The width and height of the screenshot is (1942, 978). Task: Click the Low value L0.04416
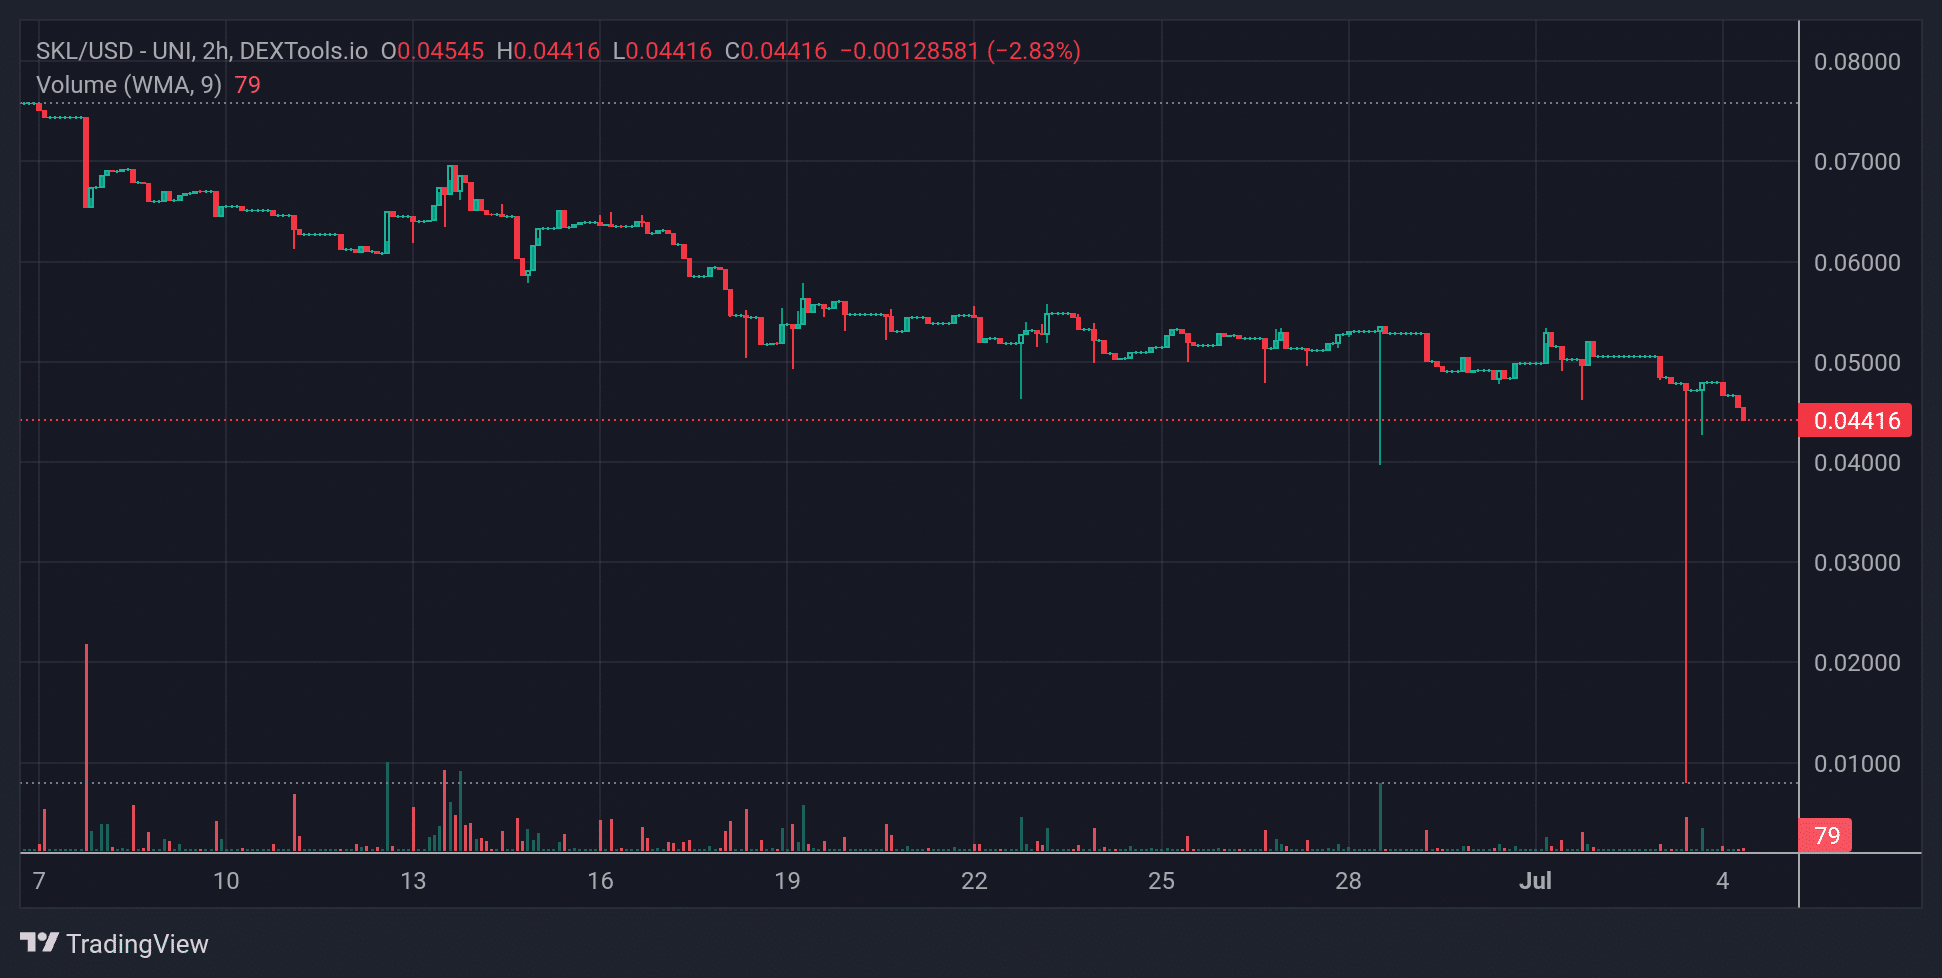click(662, 51)
